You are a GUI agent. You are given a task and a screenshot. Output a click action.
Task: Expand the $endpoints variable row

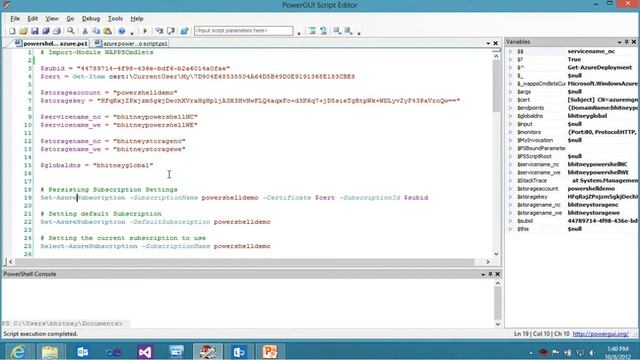click(x=510, y=108)
